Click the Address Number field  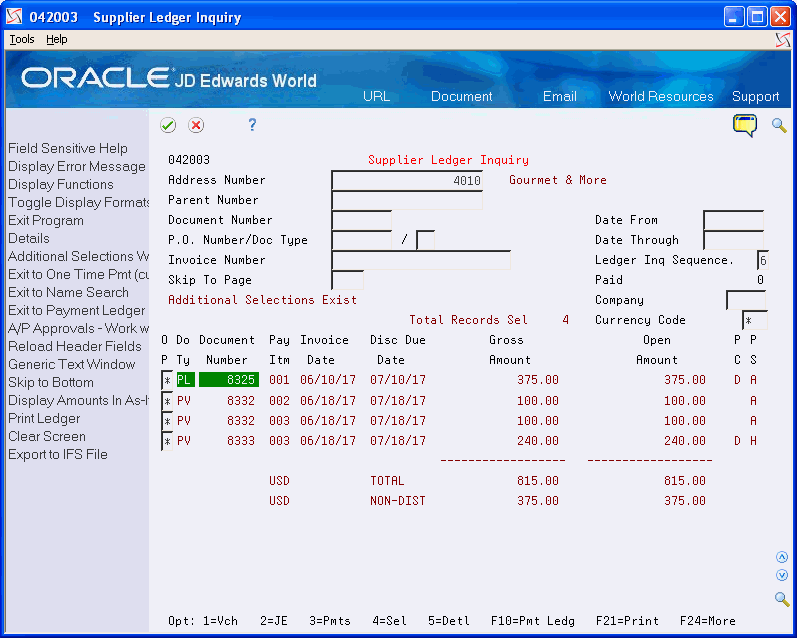tap(407, 180)
